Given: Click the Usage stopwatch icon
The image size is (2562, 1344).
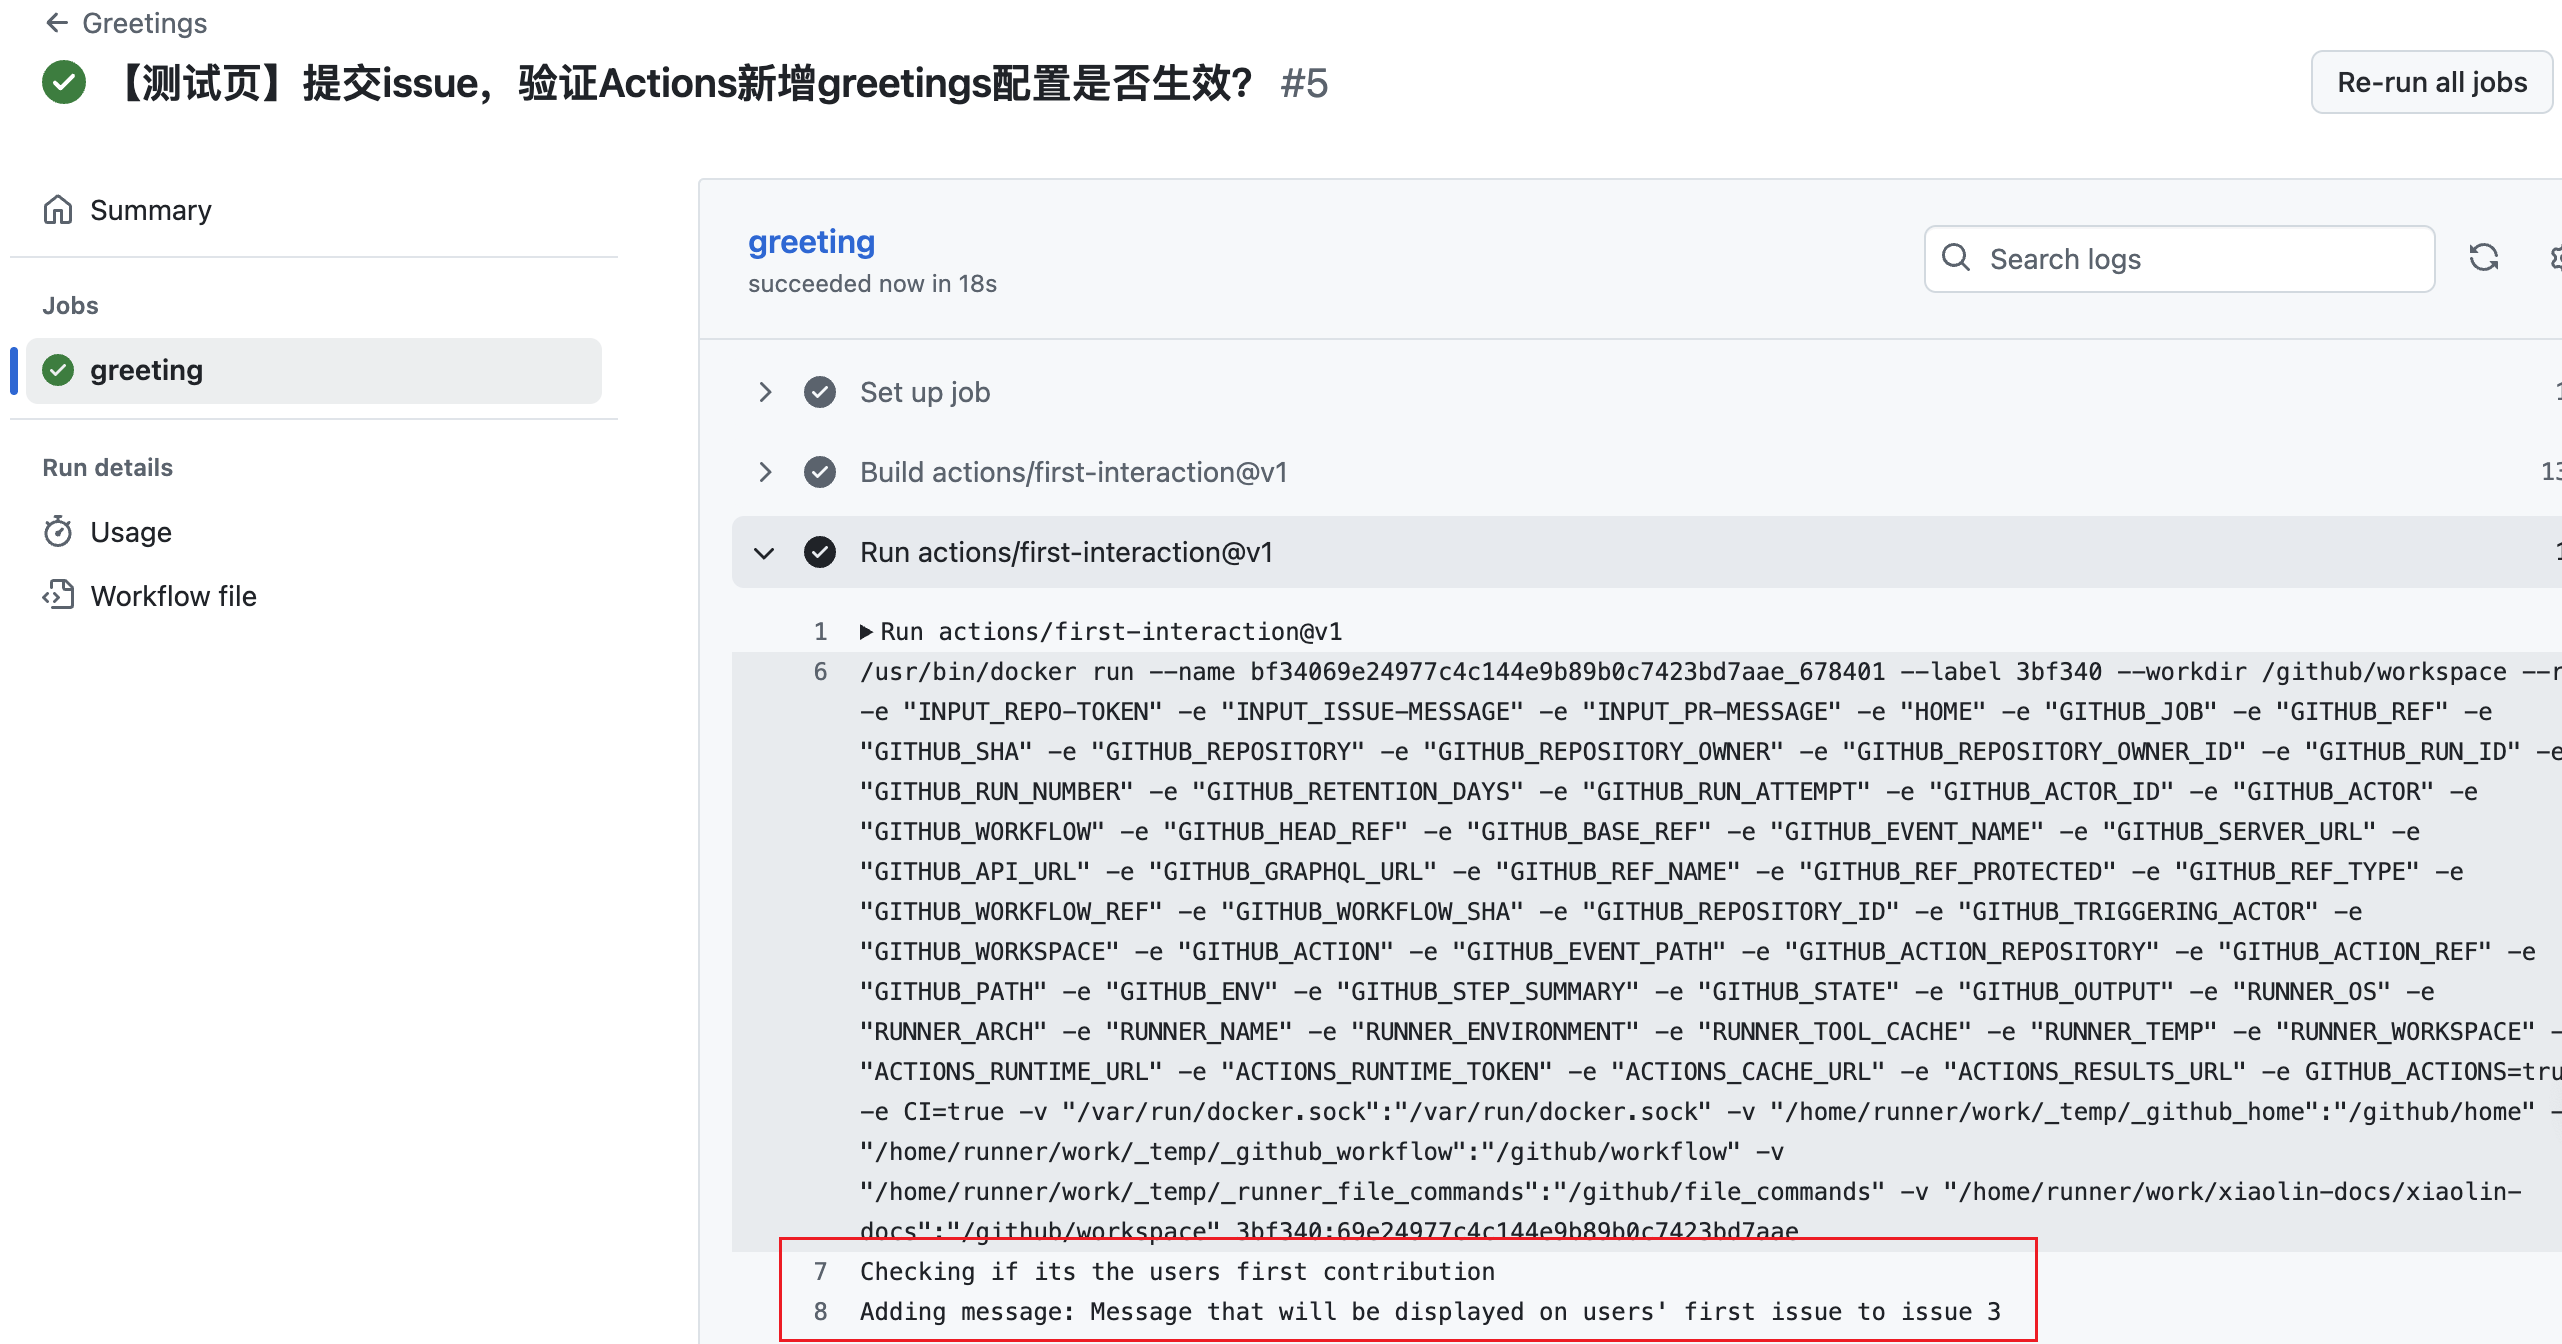Looking at the screenshot, I should [x=58, y=532].
